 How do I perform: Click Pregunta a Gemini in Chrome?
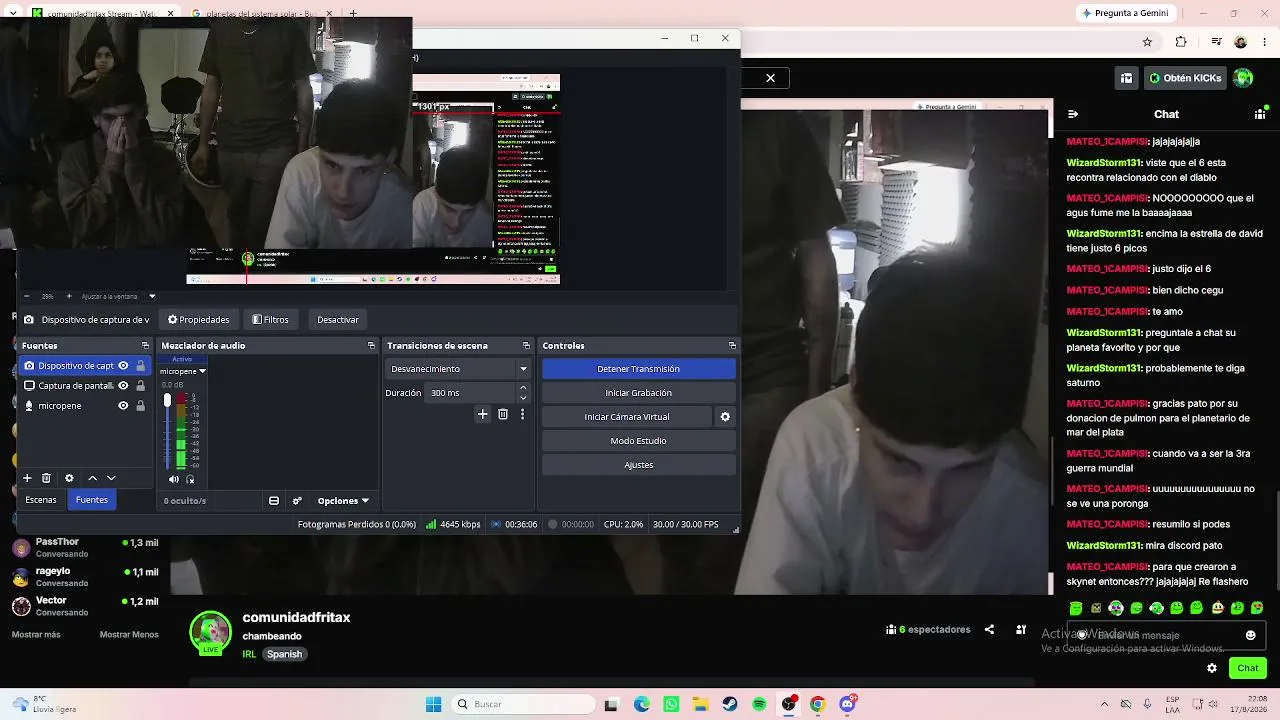1125,13
